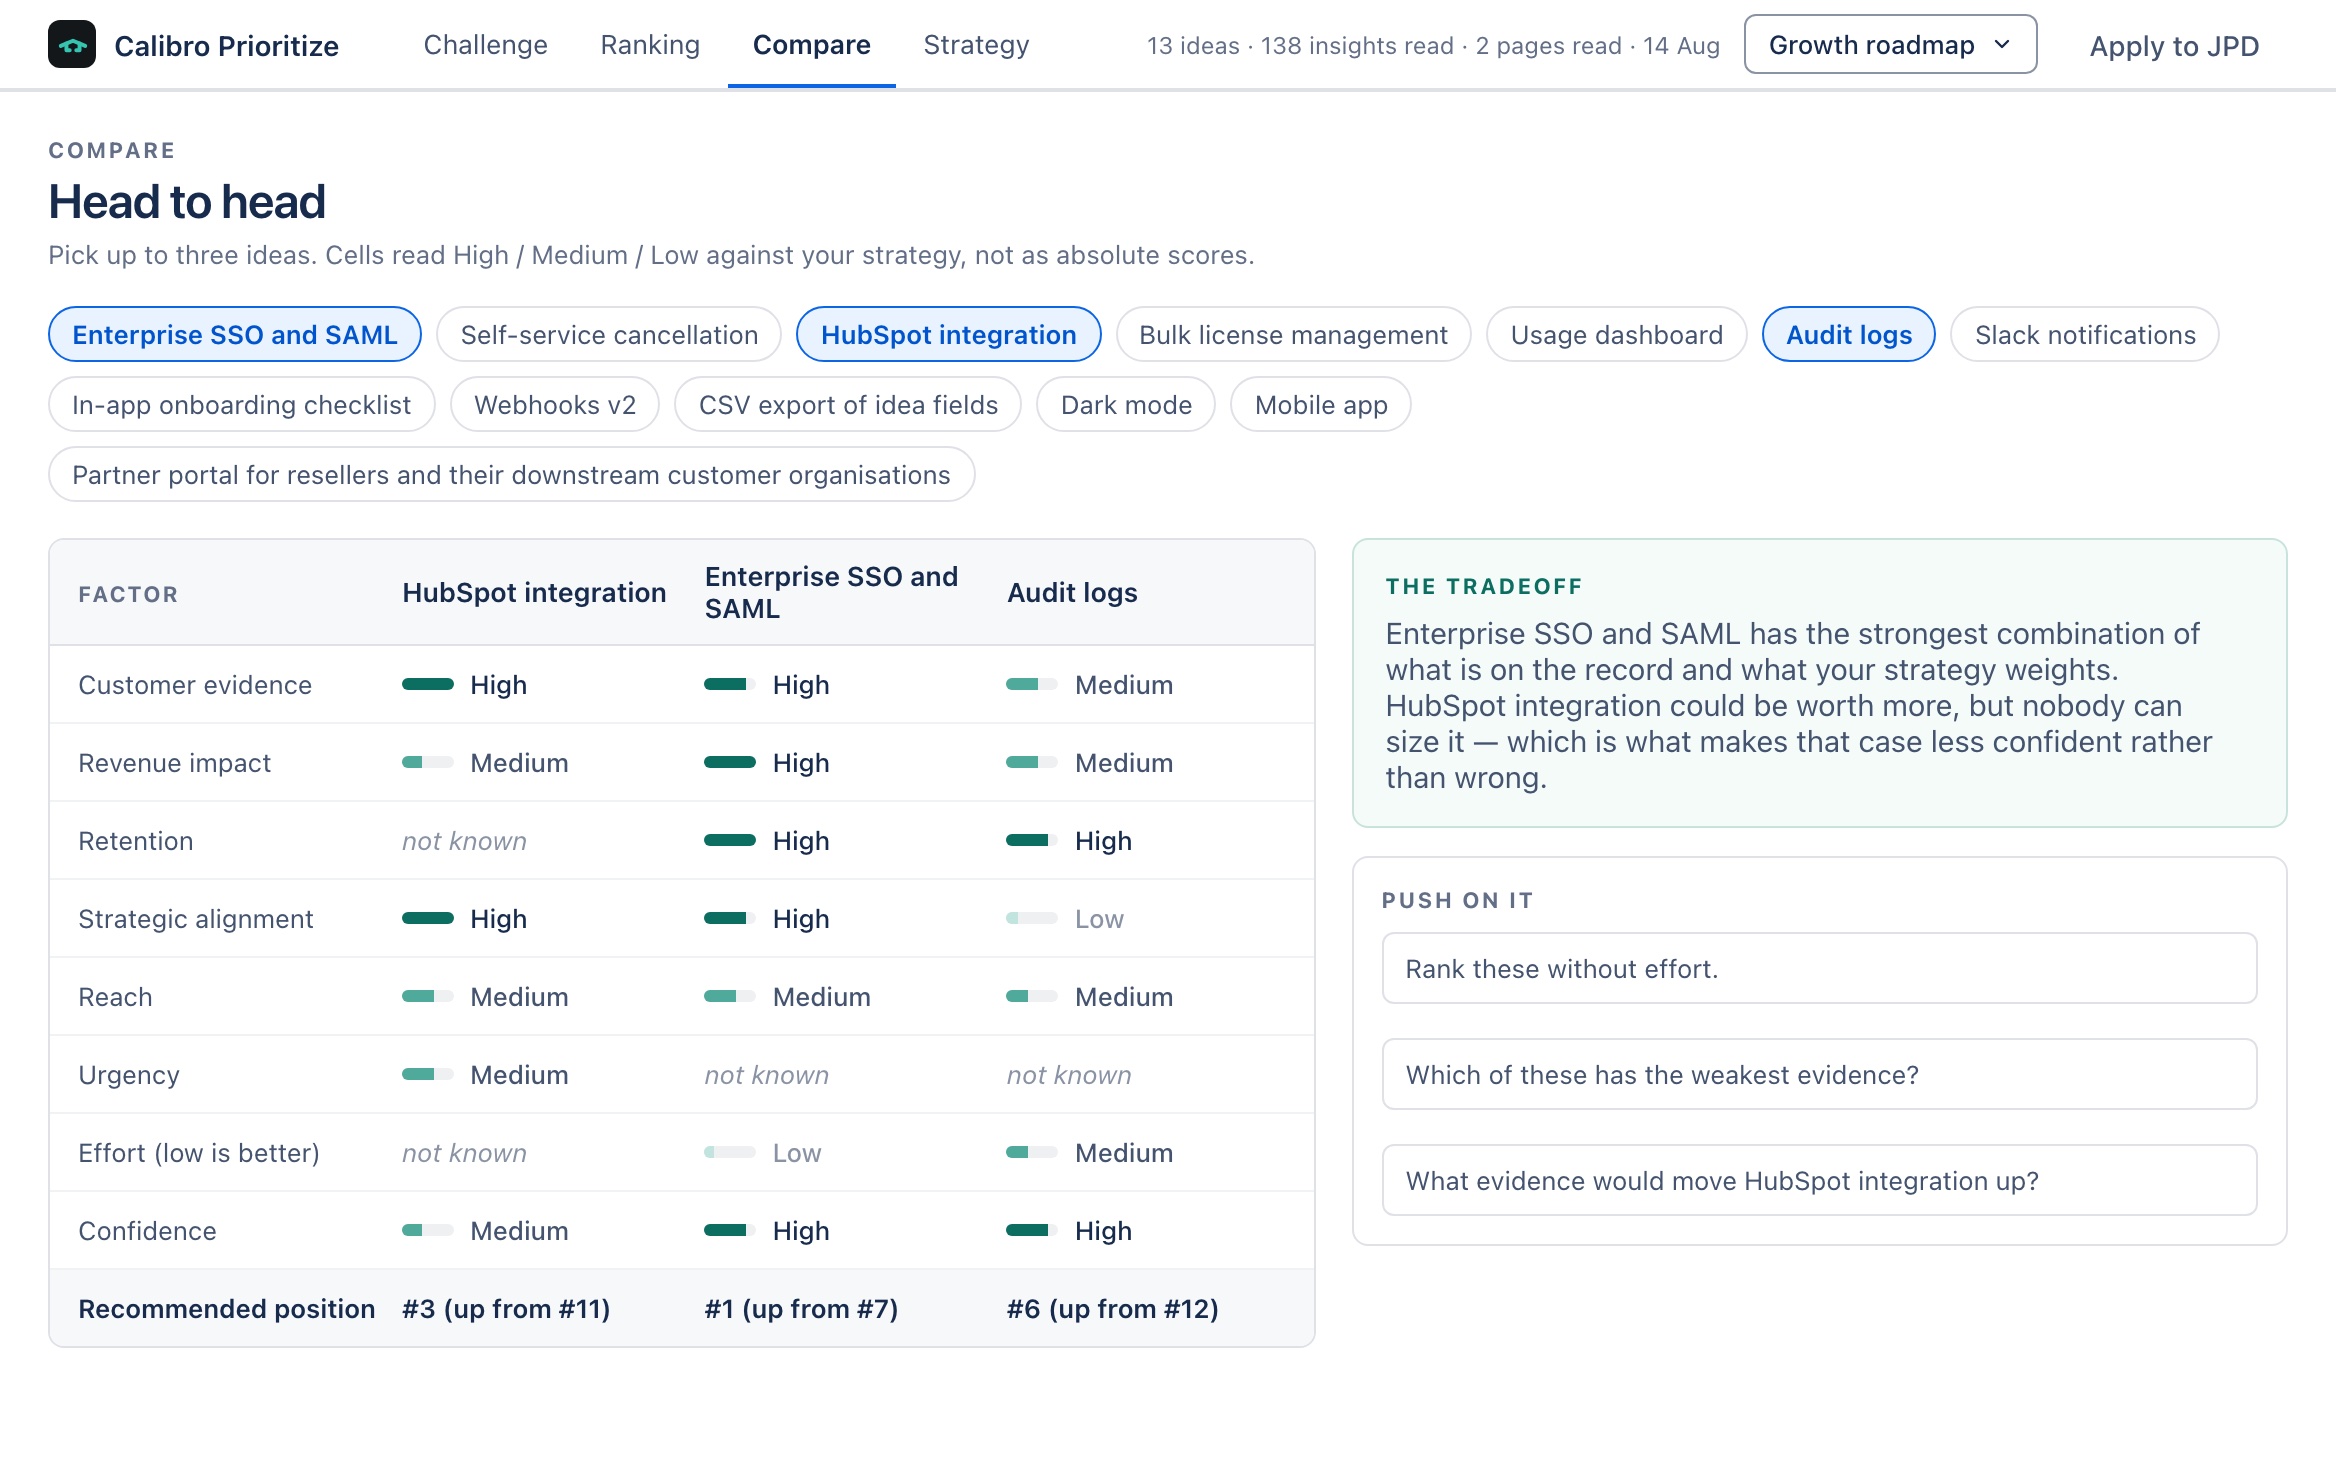Click Enterprise SSO Urgency 'not known' cell
The height and width of the screenshot is (1460, 2336).
click(767, 1075)
